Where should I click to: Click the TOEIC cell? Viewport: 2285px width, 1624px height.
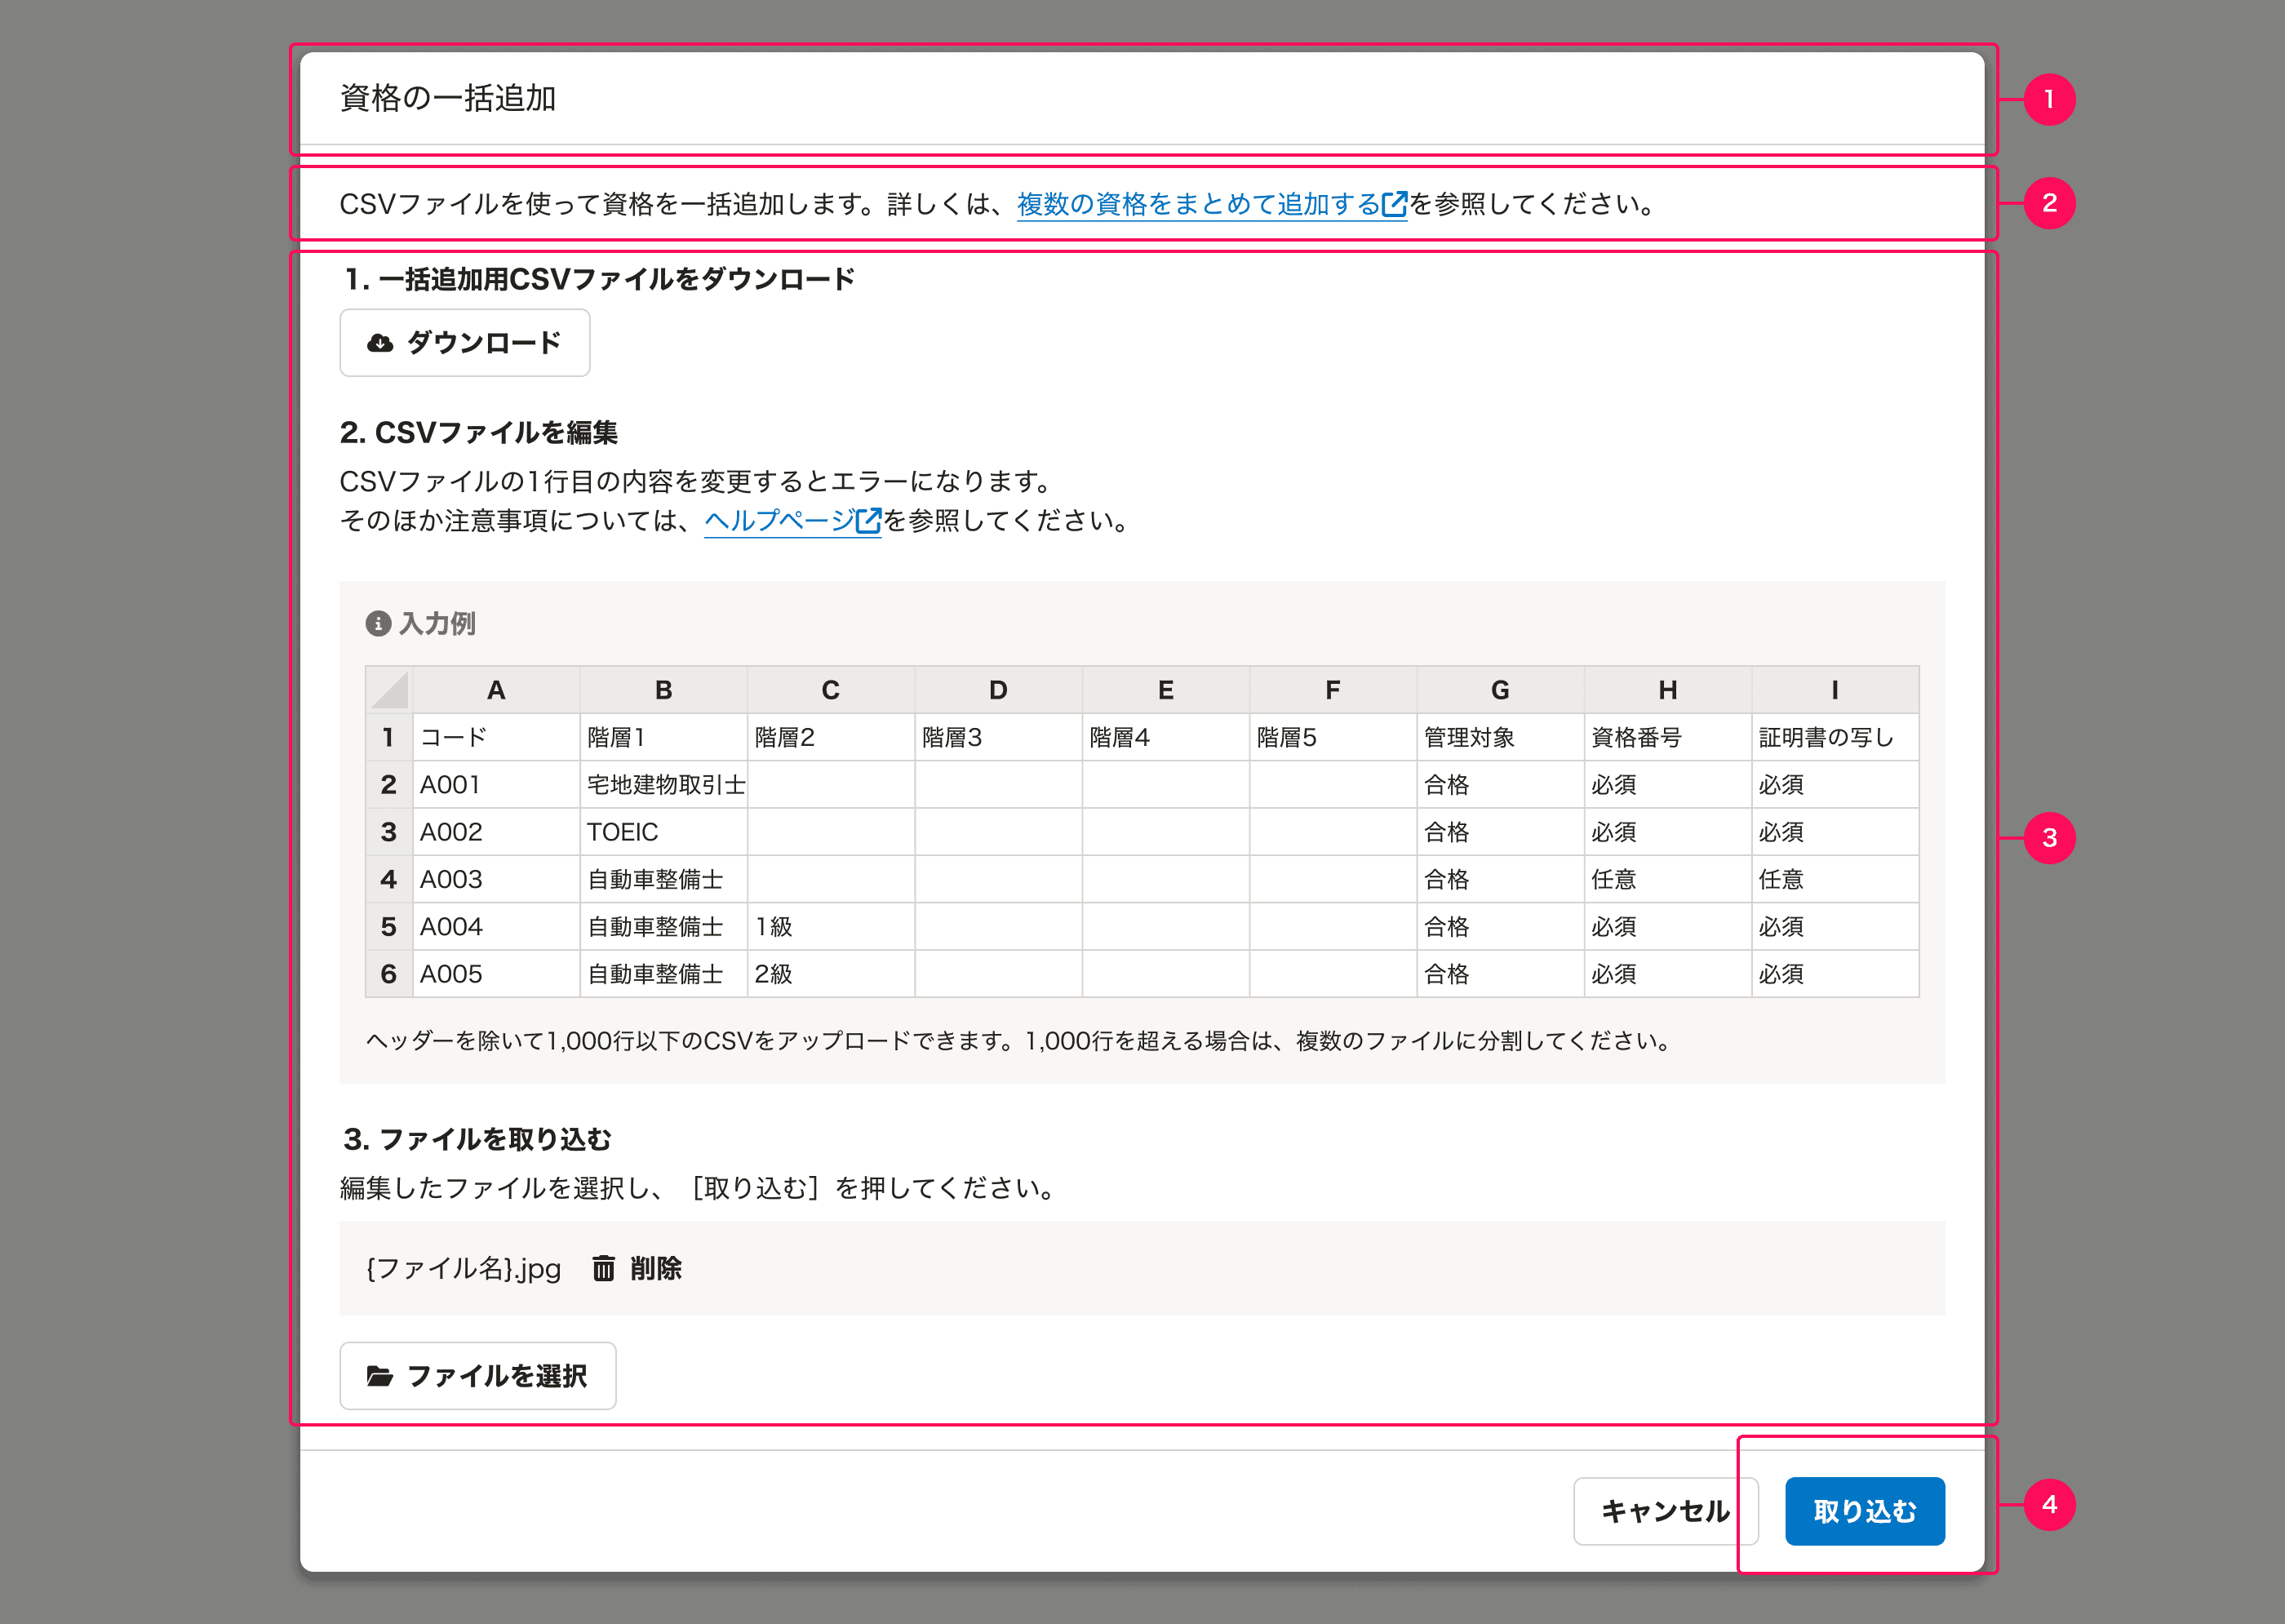click(664, 832)
